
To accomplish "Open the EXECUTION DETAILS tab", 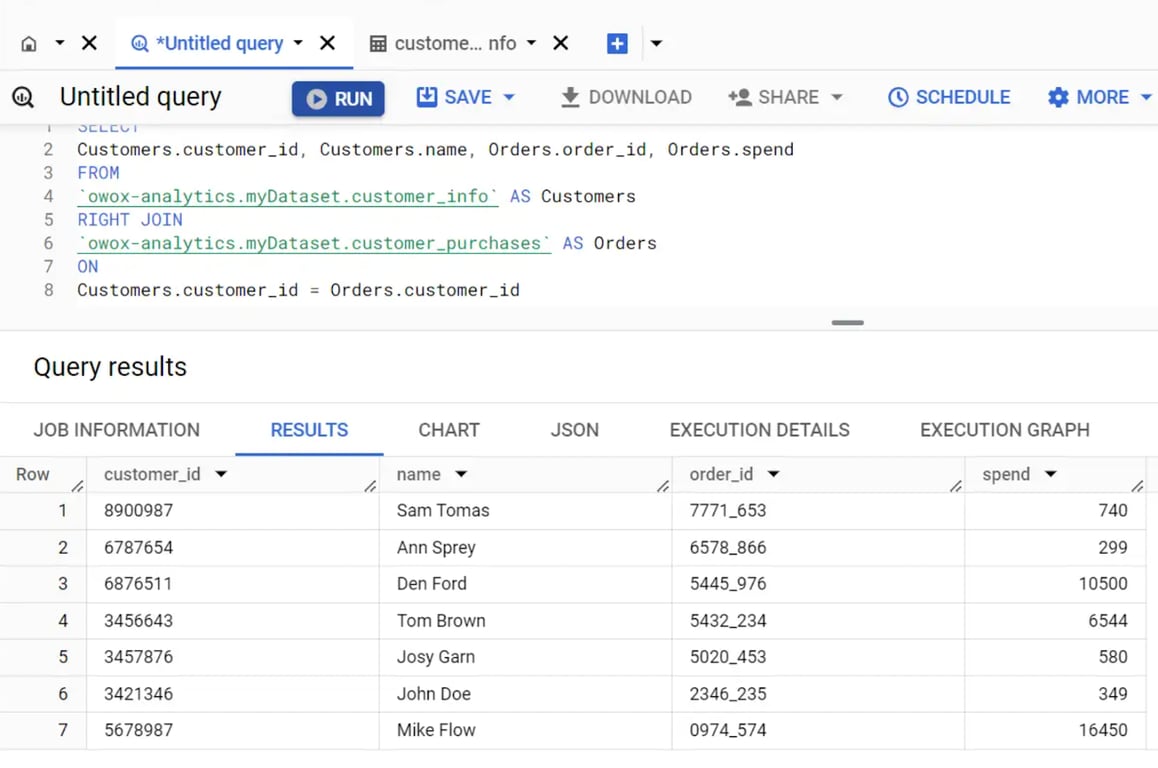I will pos(759,430).
